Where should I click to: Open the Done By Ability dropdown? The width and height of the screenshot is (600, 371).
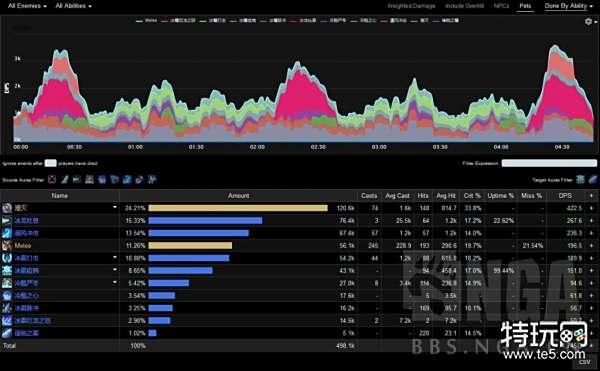click(568, 6)
